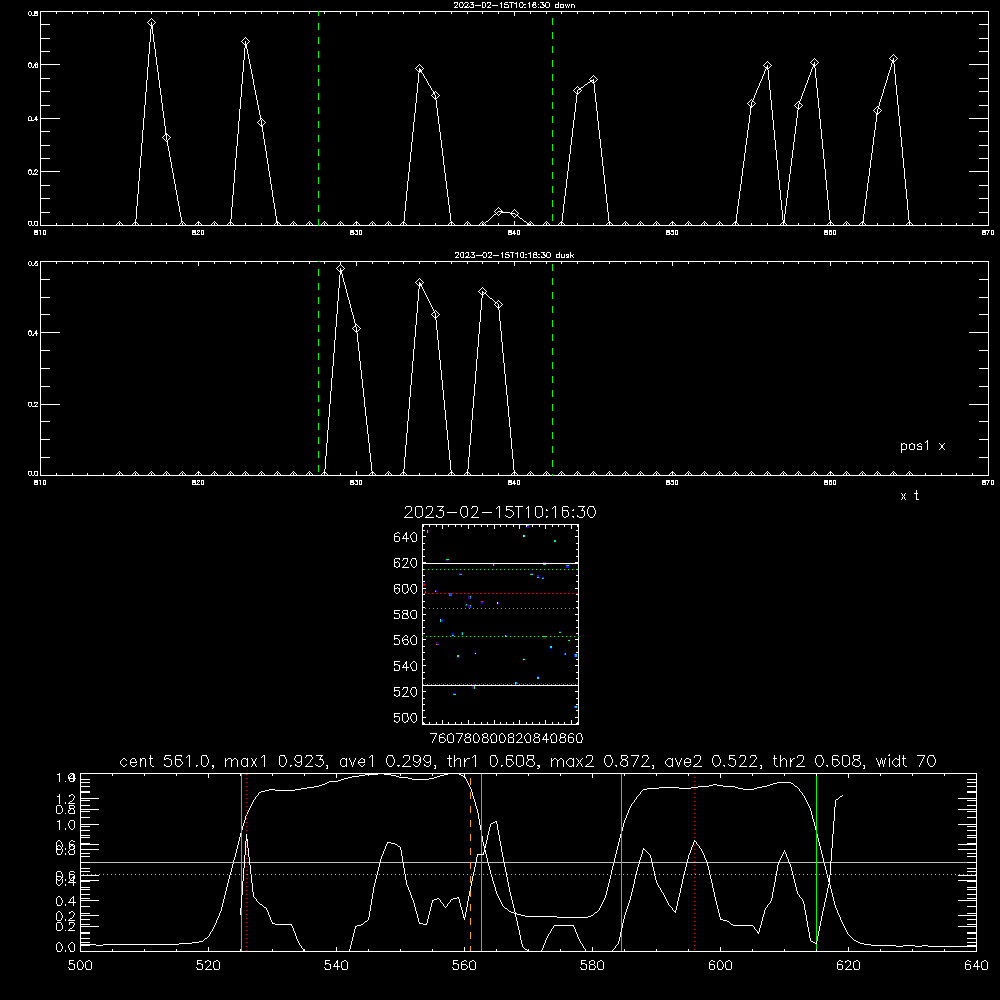Click the second-tallest dawn peak marker near 823
1000x1000 pixels.
[246, 42]
